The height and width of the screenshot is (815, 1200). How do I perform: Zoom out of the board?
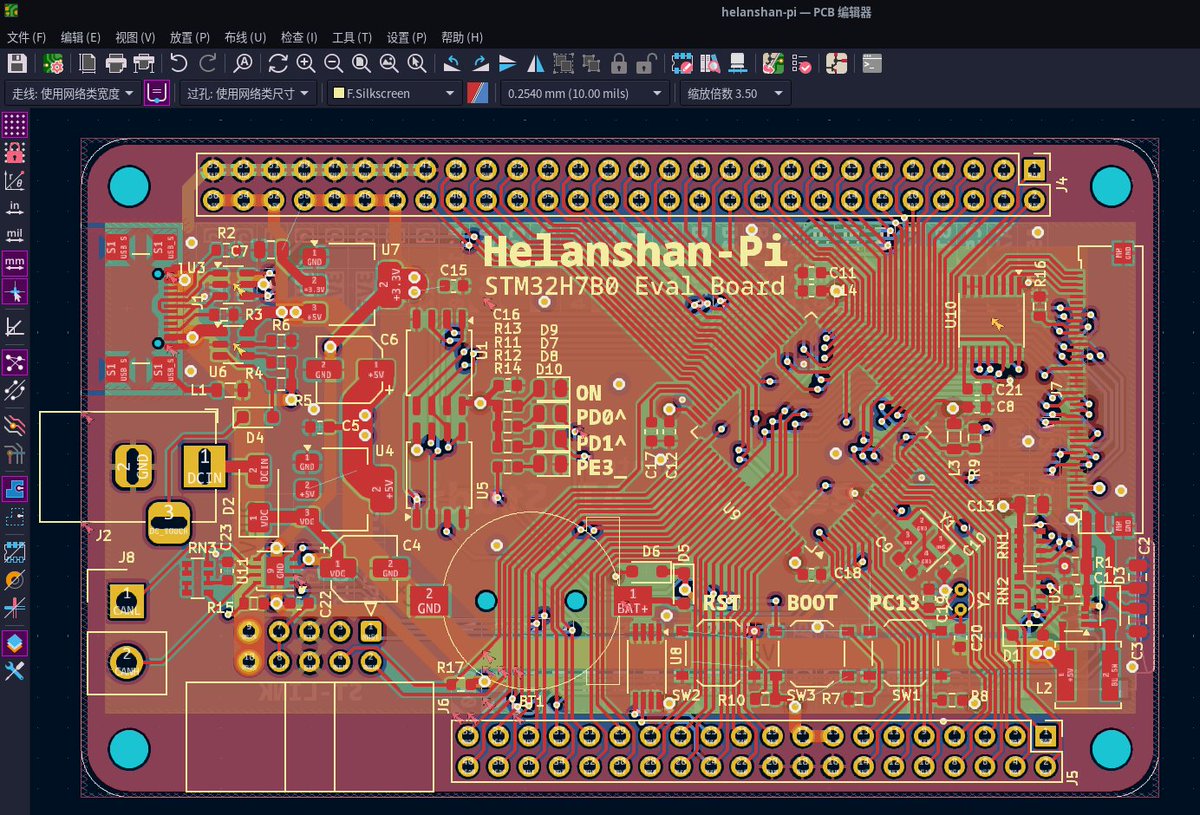[334, 64]
